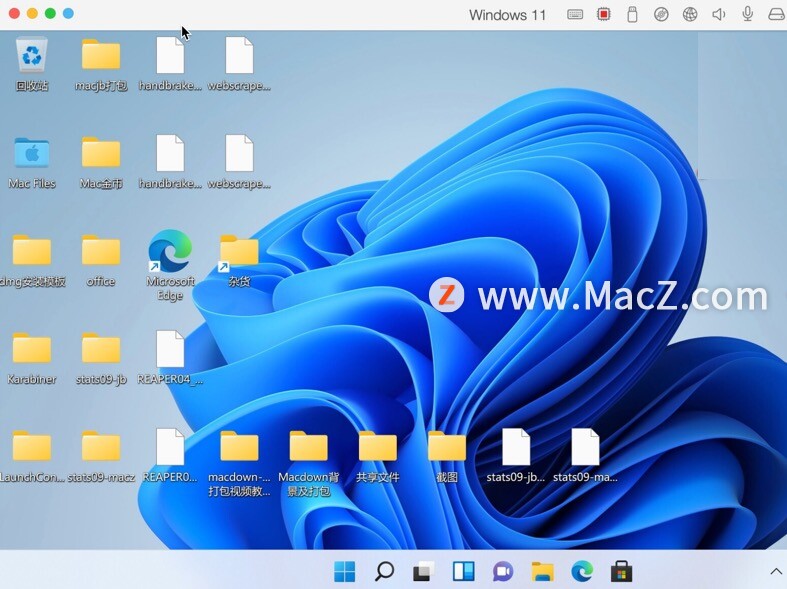Enter full screen with green button
The width and height of the screenshot is (787, 589).
[x=50, y=14]
